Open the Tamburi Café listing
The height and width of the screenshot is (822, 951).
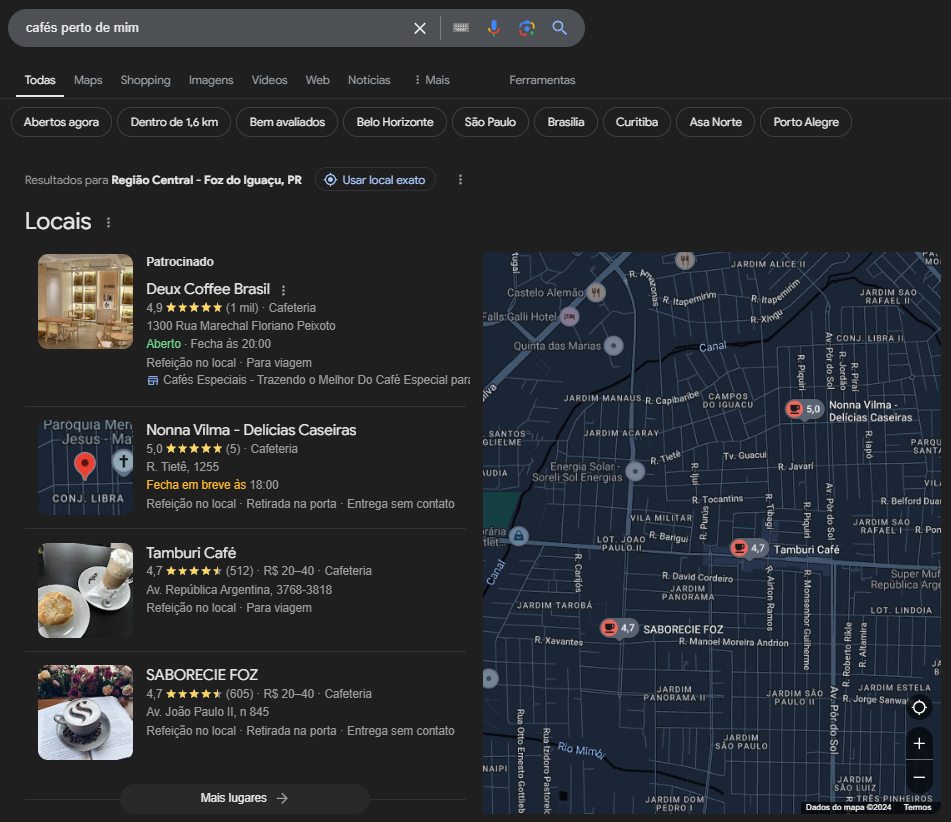[x=191, y=553]
